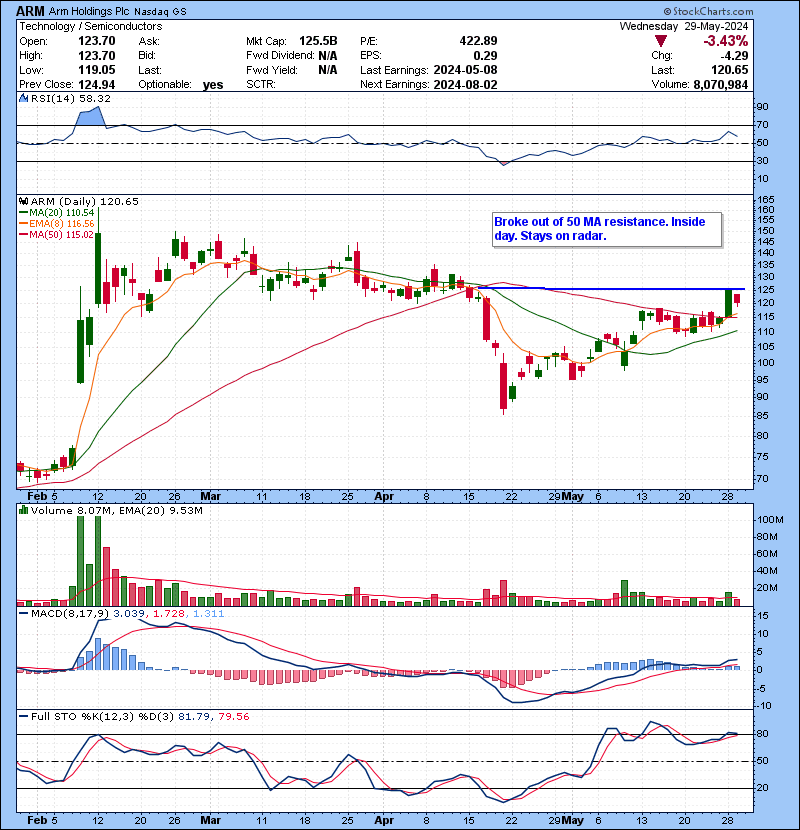Click the red down-triangle price change icon
This screenshot has height=830, width=800.
(660, 41)
